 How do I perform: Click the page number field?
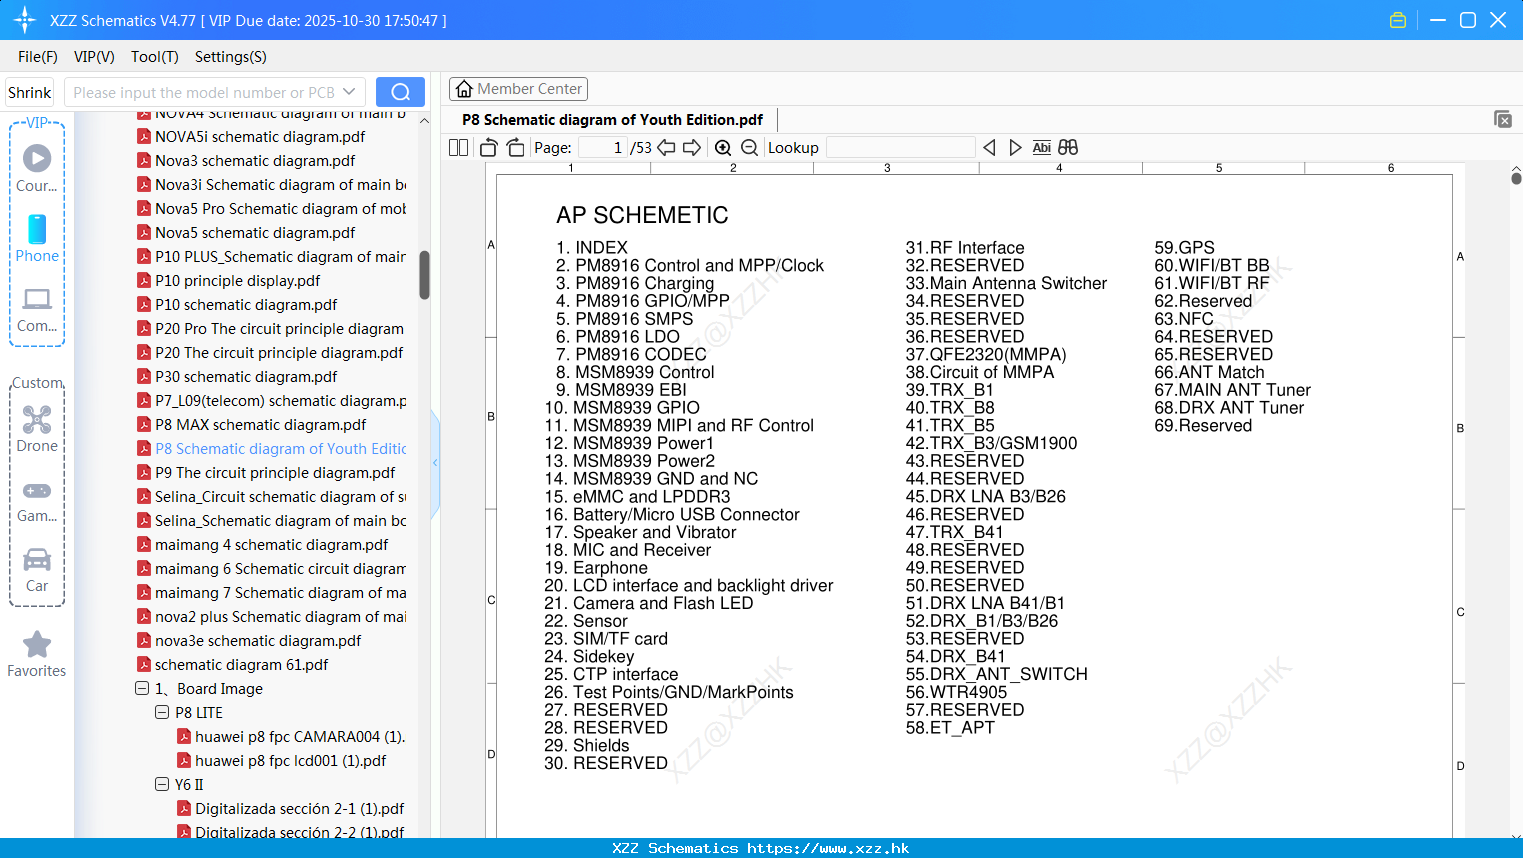[603, 148]
